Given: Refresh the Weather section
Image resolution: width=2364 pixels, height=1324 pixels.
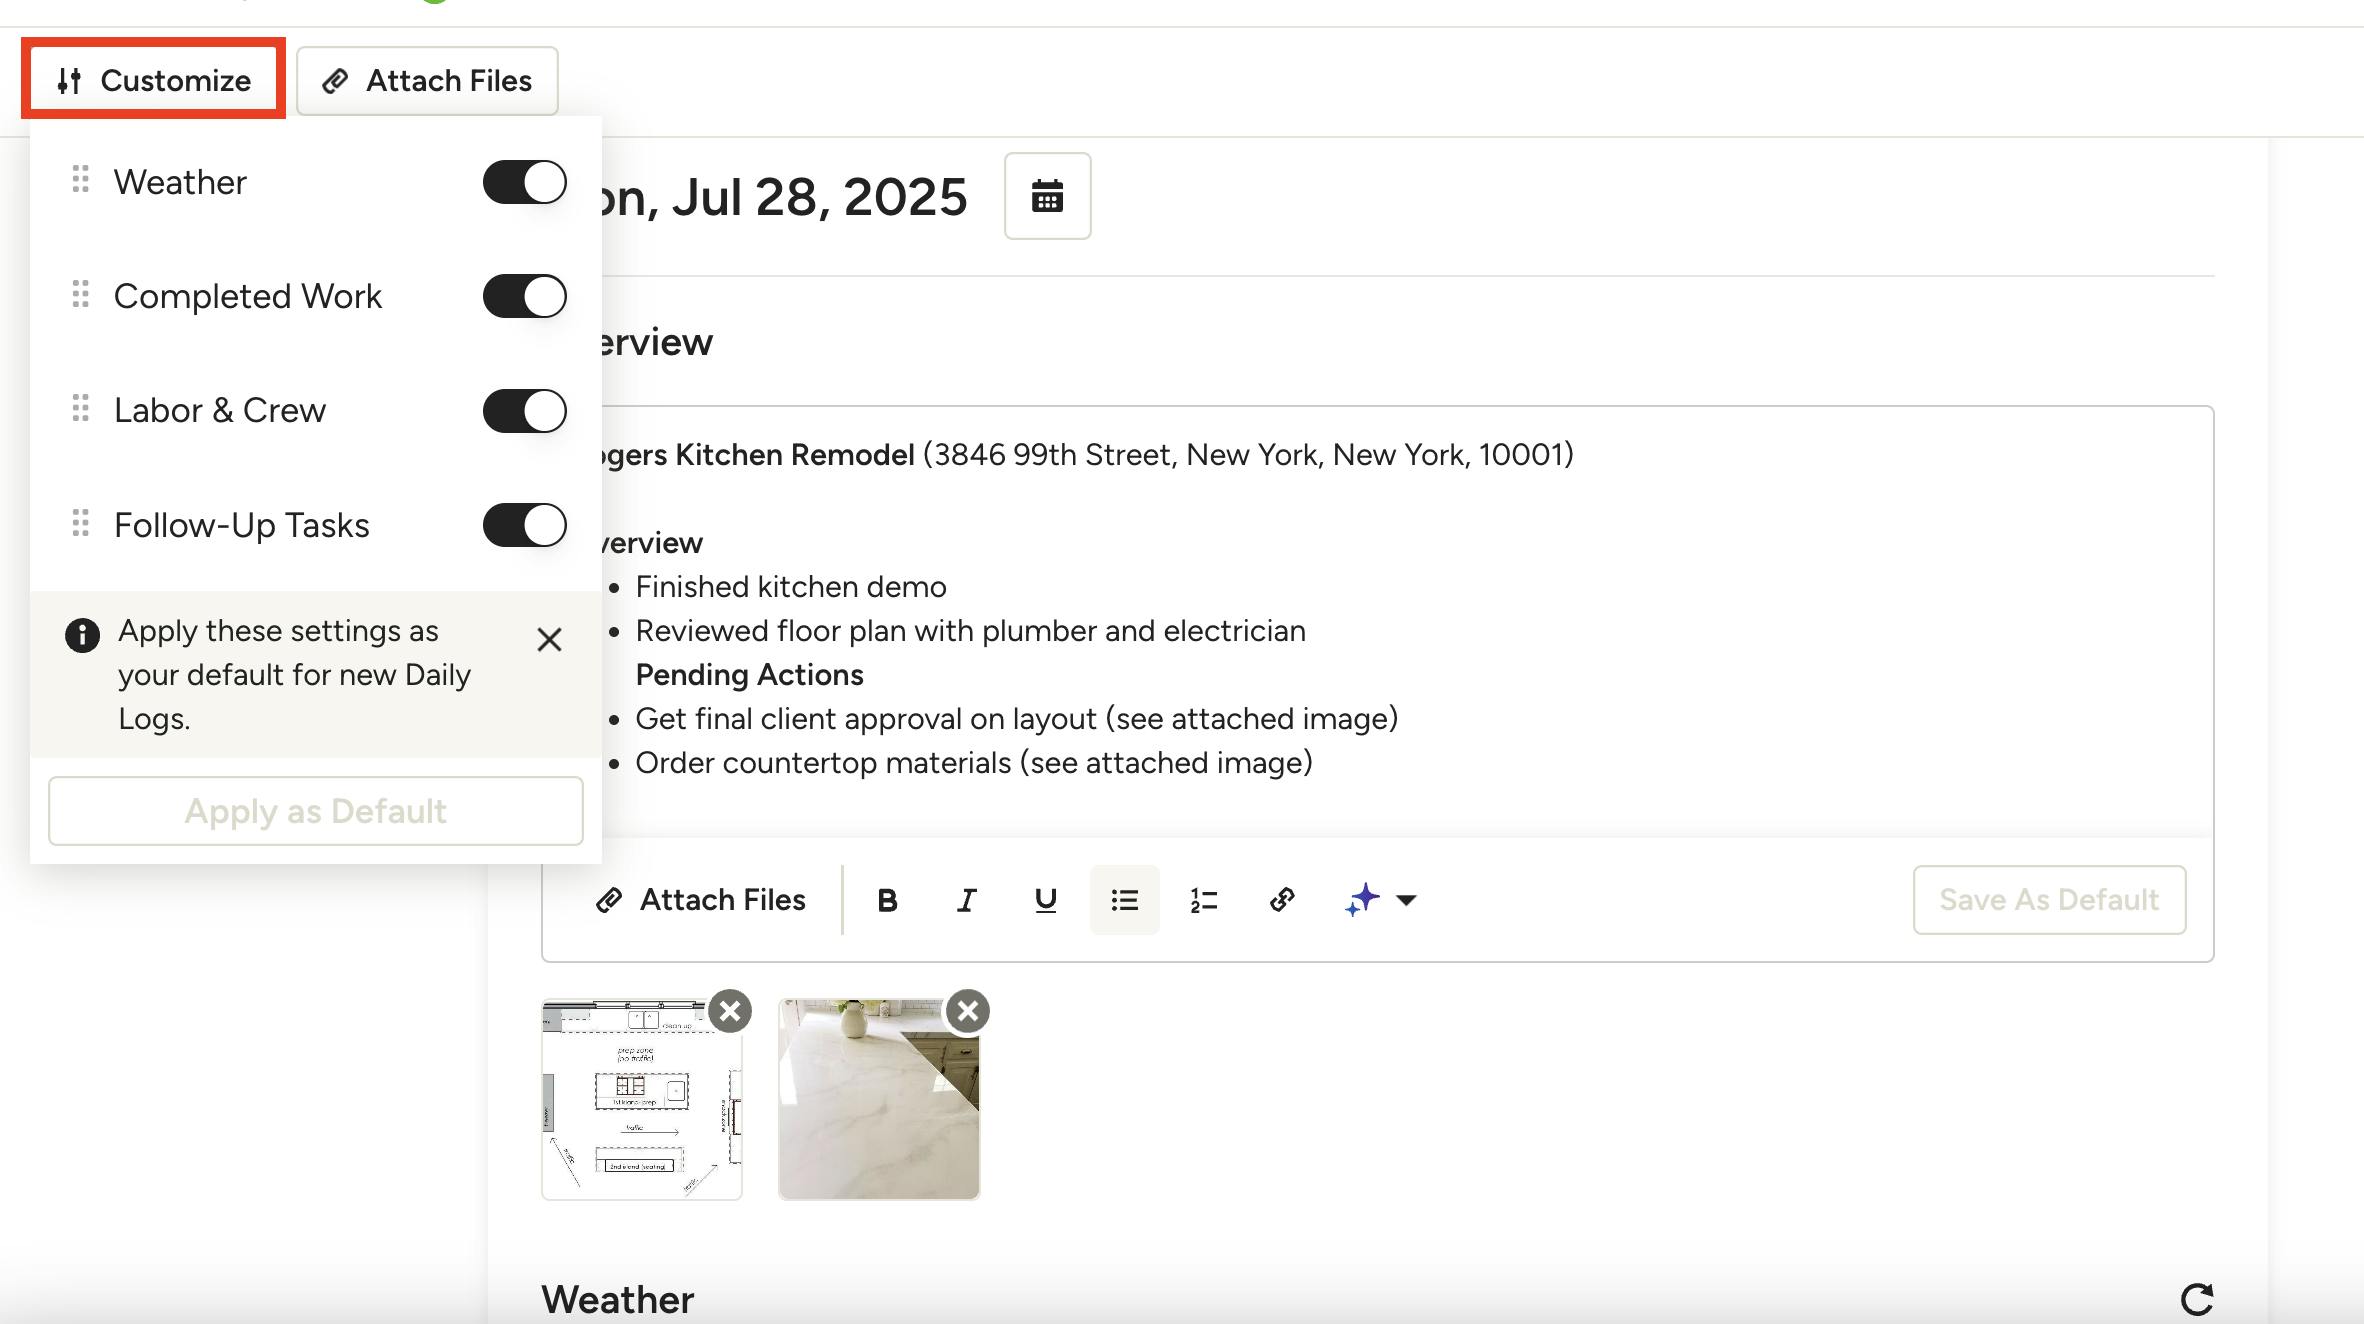Looking at the screenshot, I should click(2196, 1299).
